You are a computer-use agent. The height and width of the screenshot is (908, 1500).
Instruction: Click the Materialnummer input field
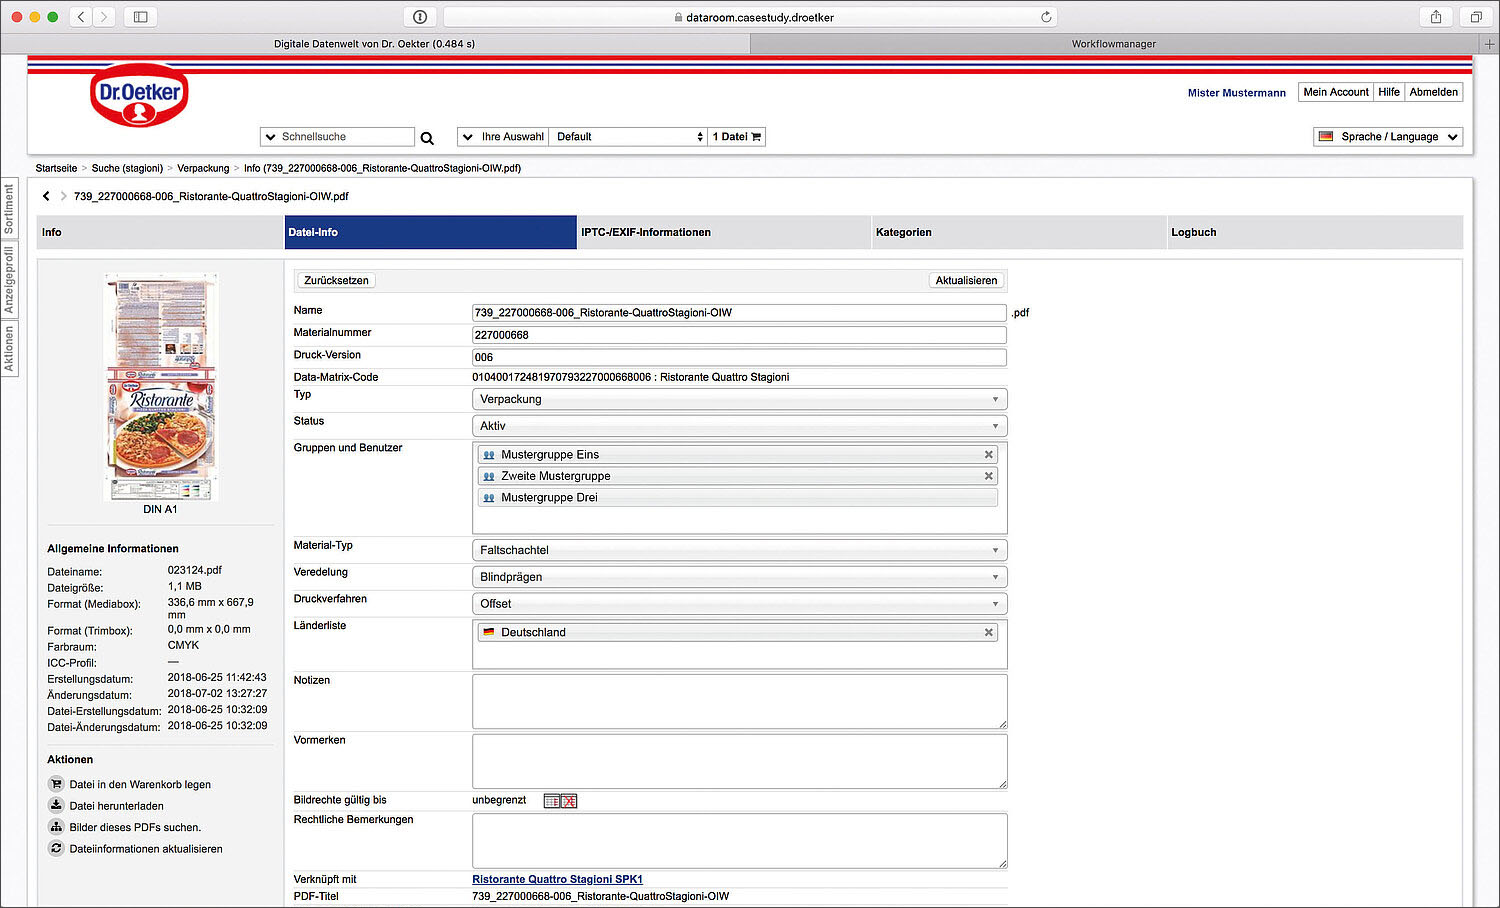739,335
